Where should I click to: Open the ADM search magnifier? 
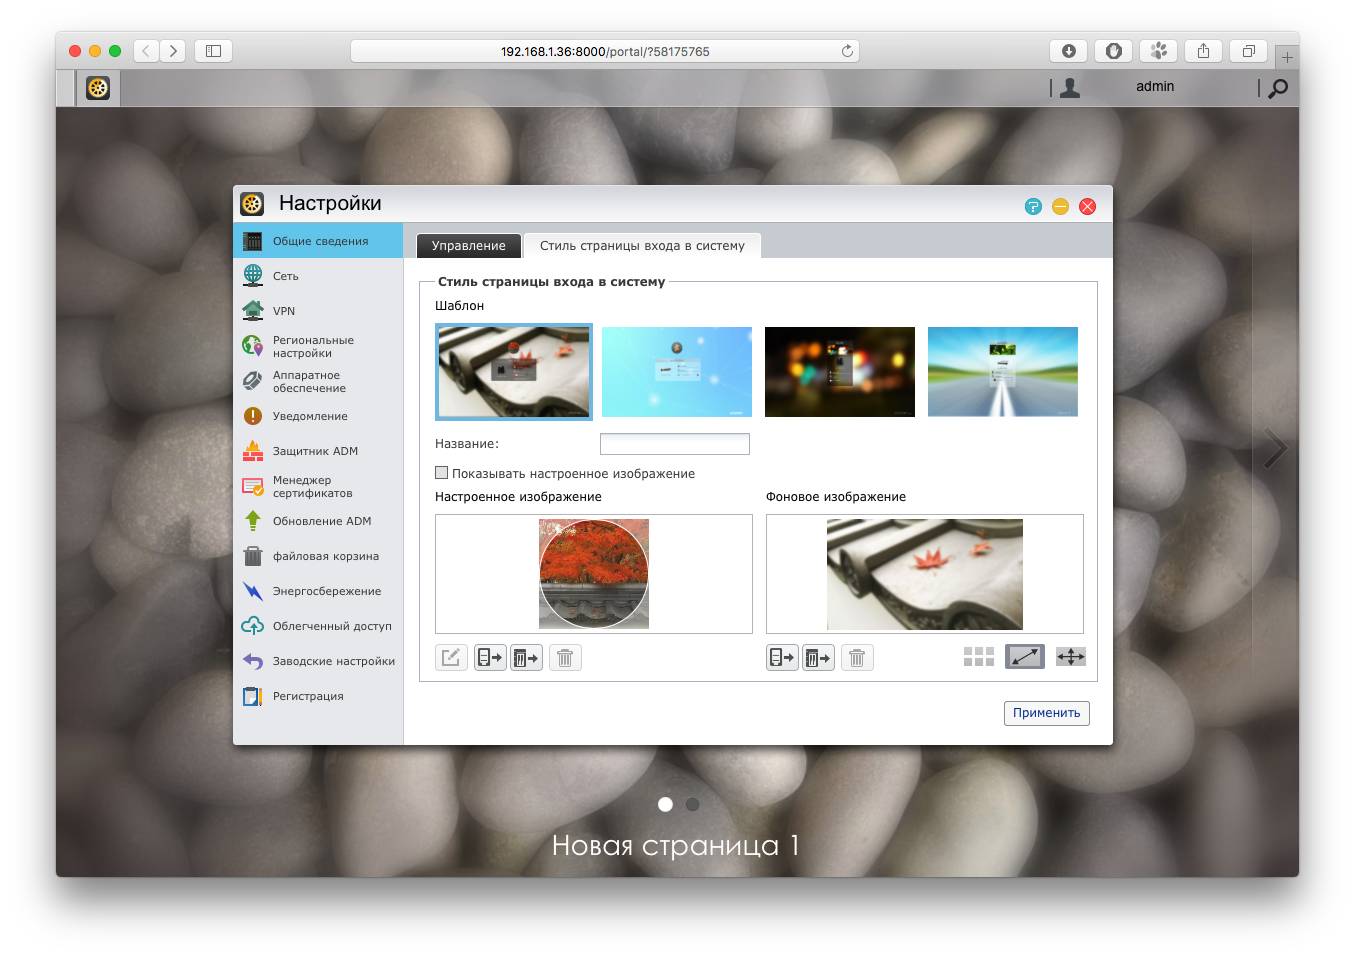click(1278, 88)
